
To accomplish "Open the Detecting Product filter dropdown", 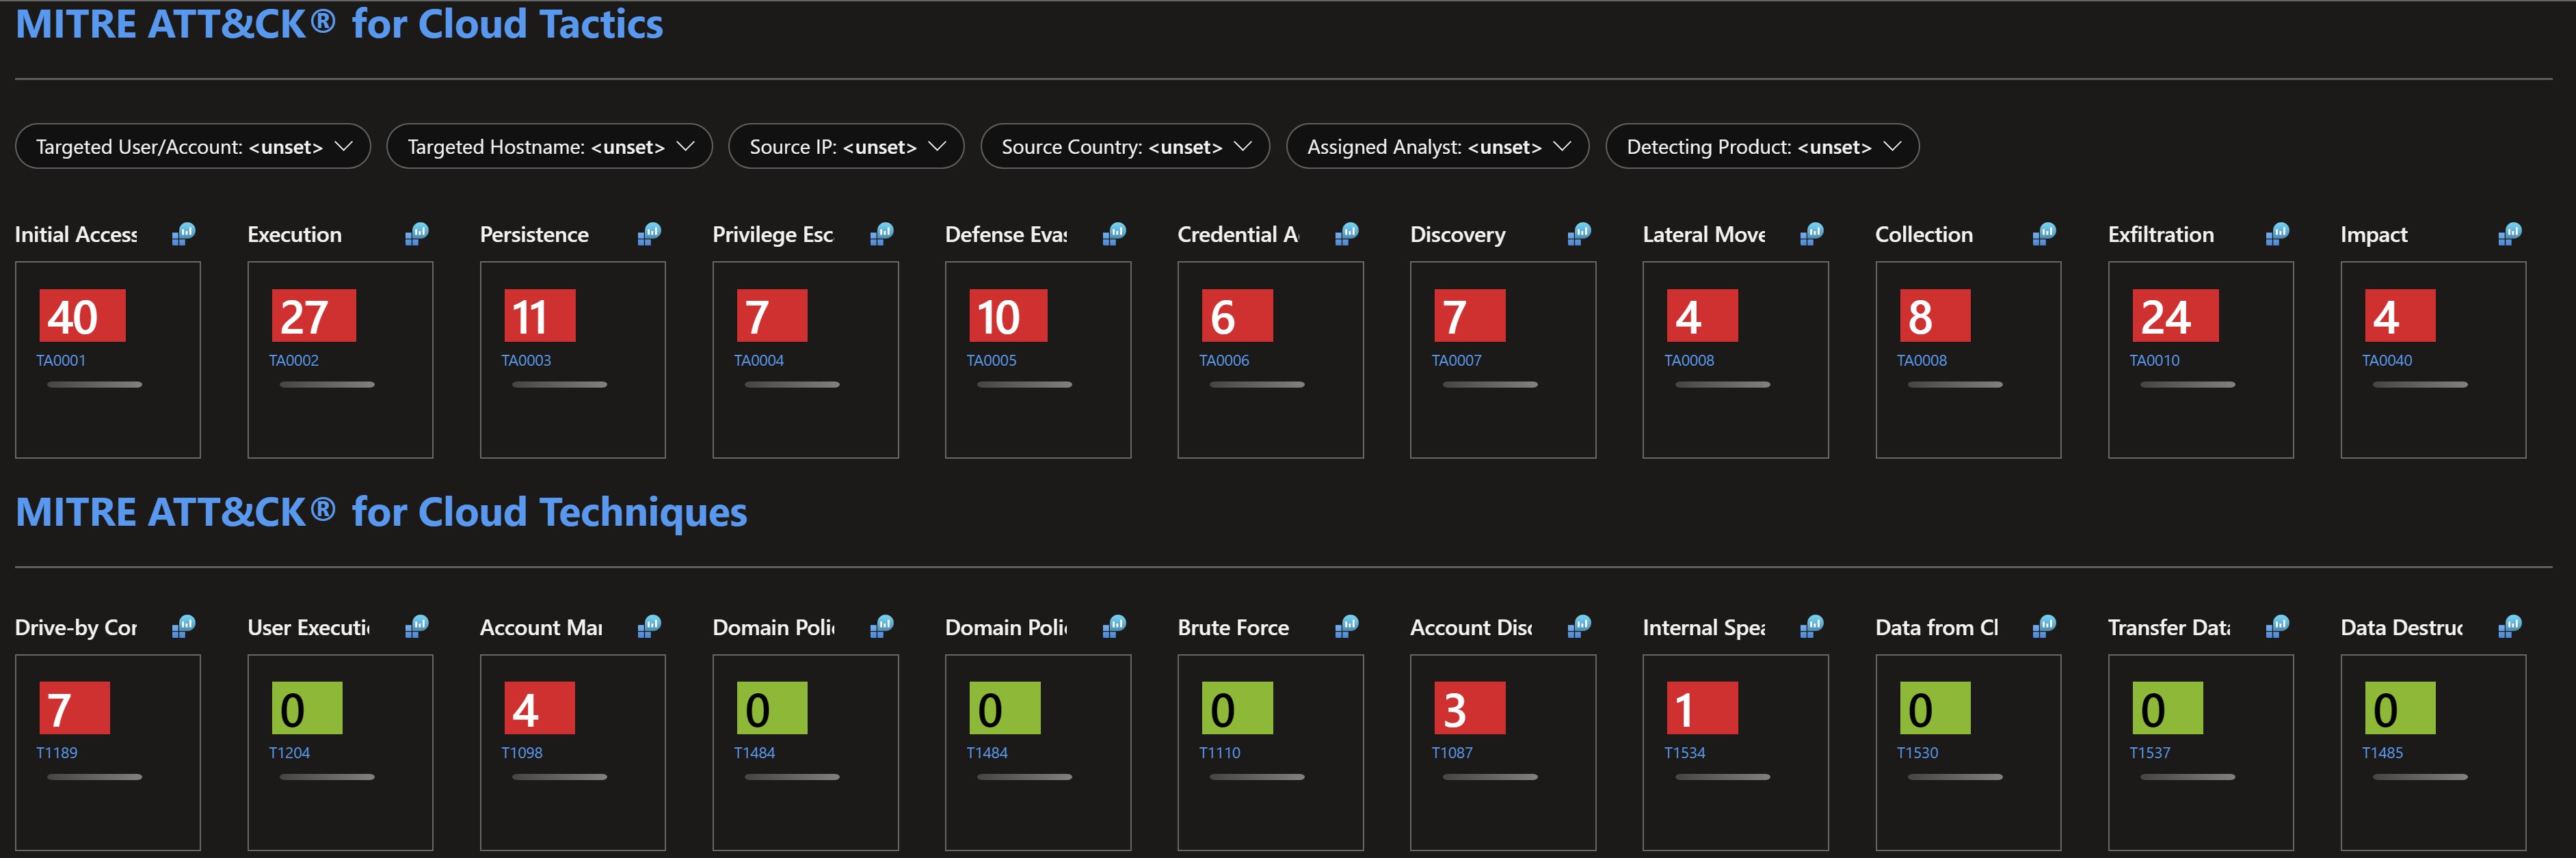I will point(1762,146).
